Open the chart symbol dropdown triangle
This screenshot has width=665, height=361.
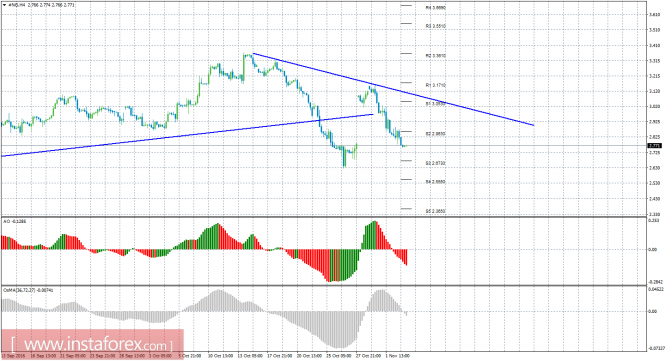click(x=4, y=5)
